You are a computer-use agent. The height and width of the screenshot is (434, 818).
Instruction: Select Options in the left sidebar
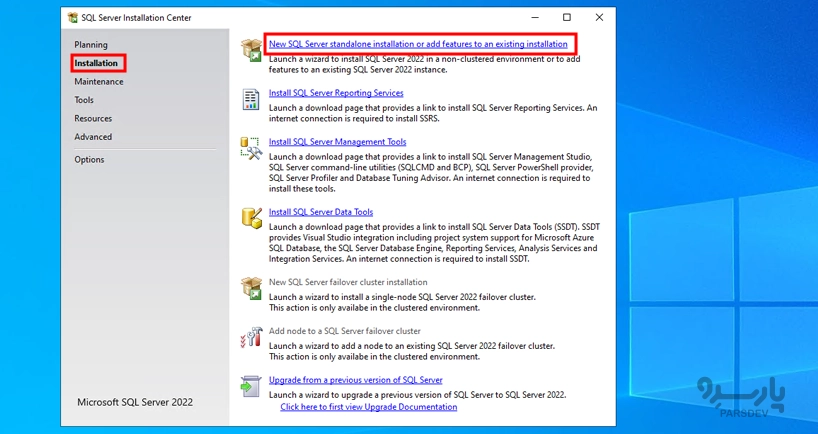pos(89,160)
